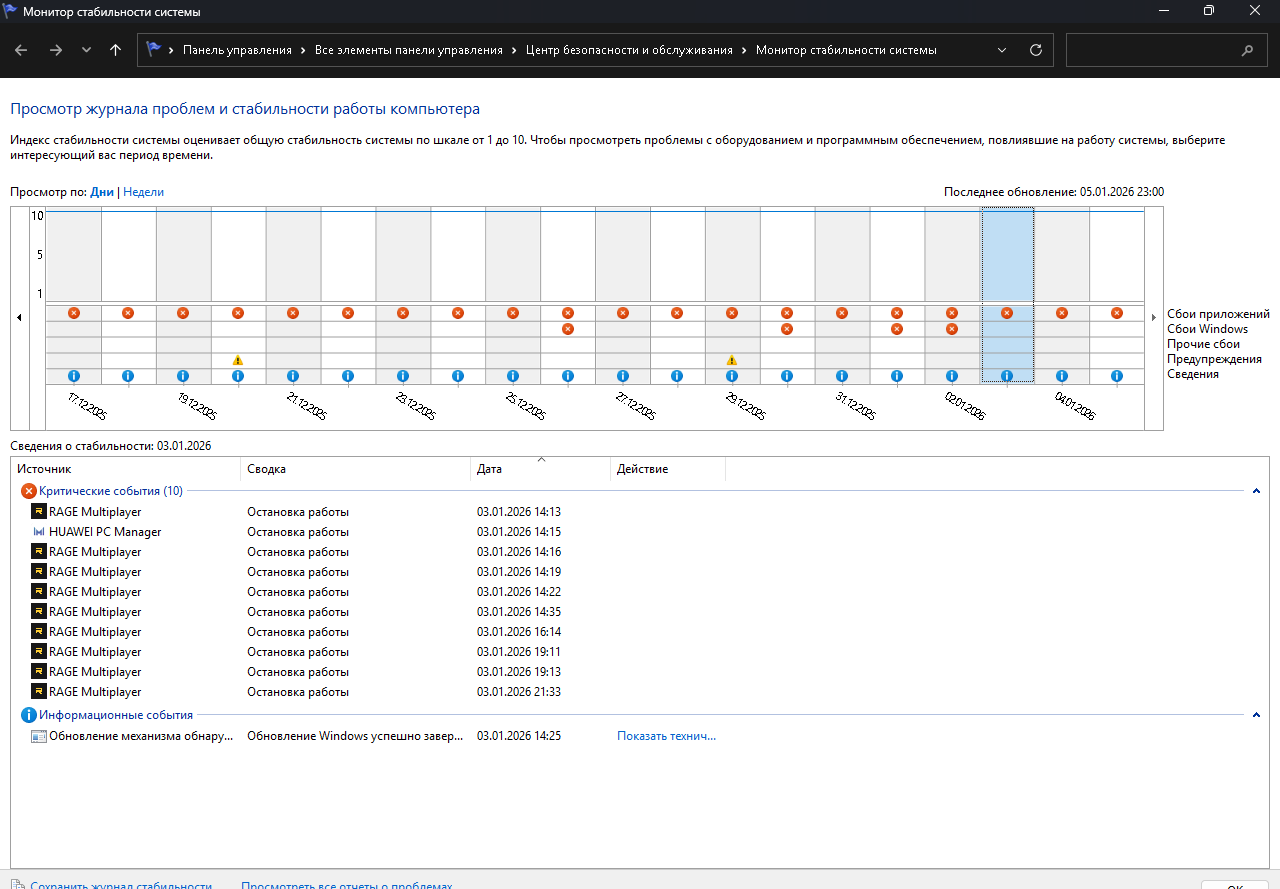Select the application failure icon for 04.01.2026
Image resolution: width=1280 pixels, height=889 pixels.
[x=1062, y=313]
